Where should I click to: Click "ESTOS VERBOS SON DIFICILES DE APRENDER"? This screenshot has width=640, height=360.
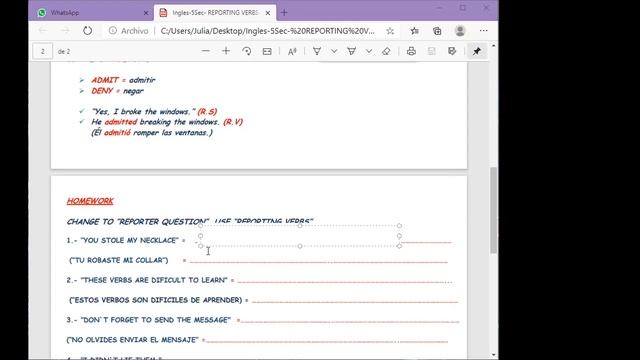[156, 300]
